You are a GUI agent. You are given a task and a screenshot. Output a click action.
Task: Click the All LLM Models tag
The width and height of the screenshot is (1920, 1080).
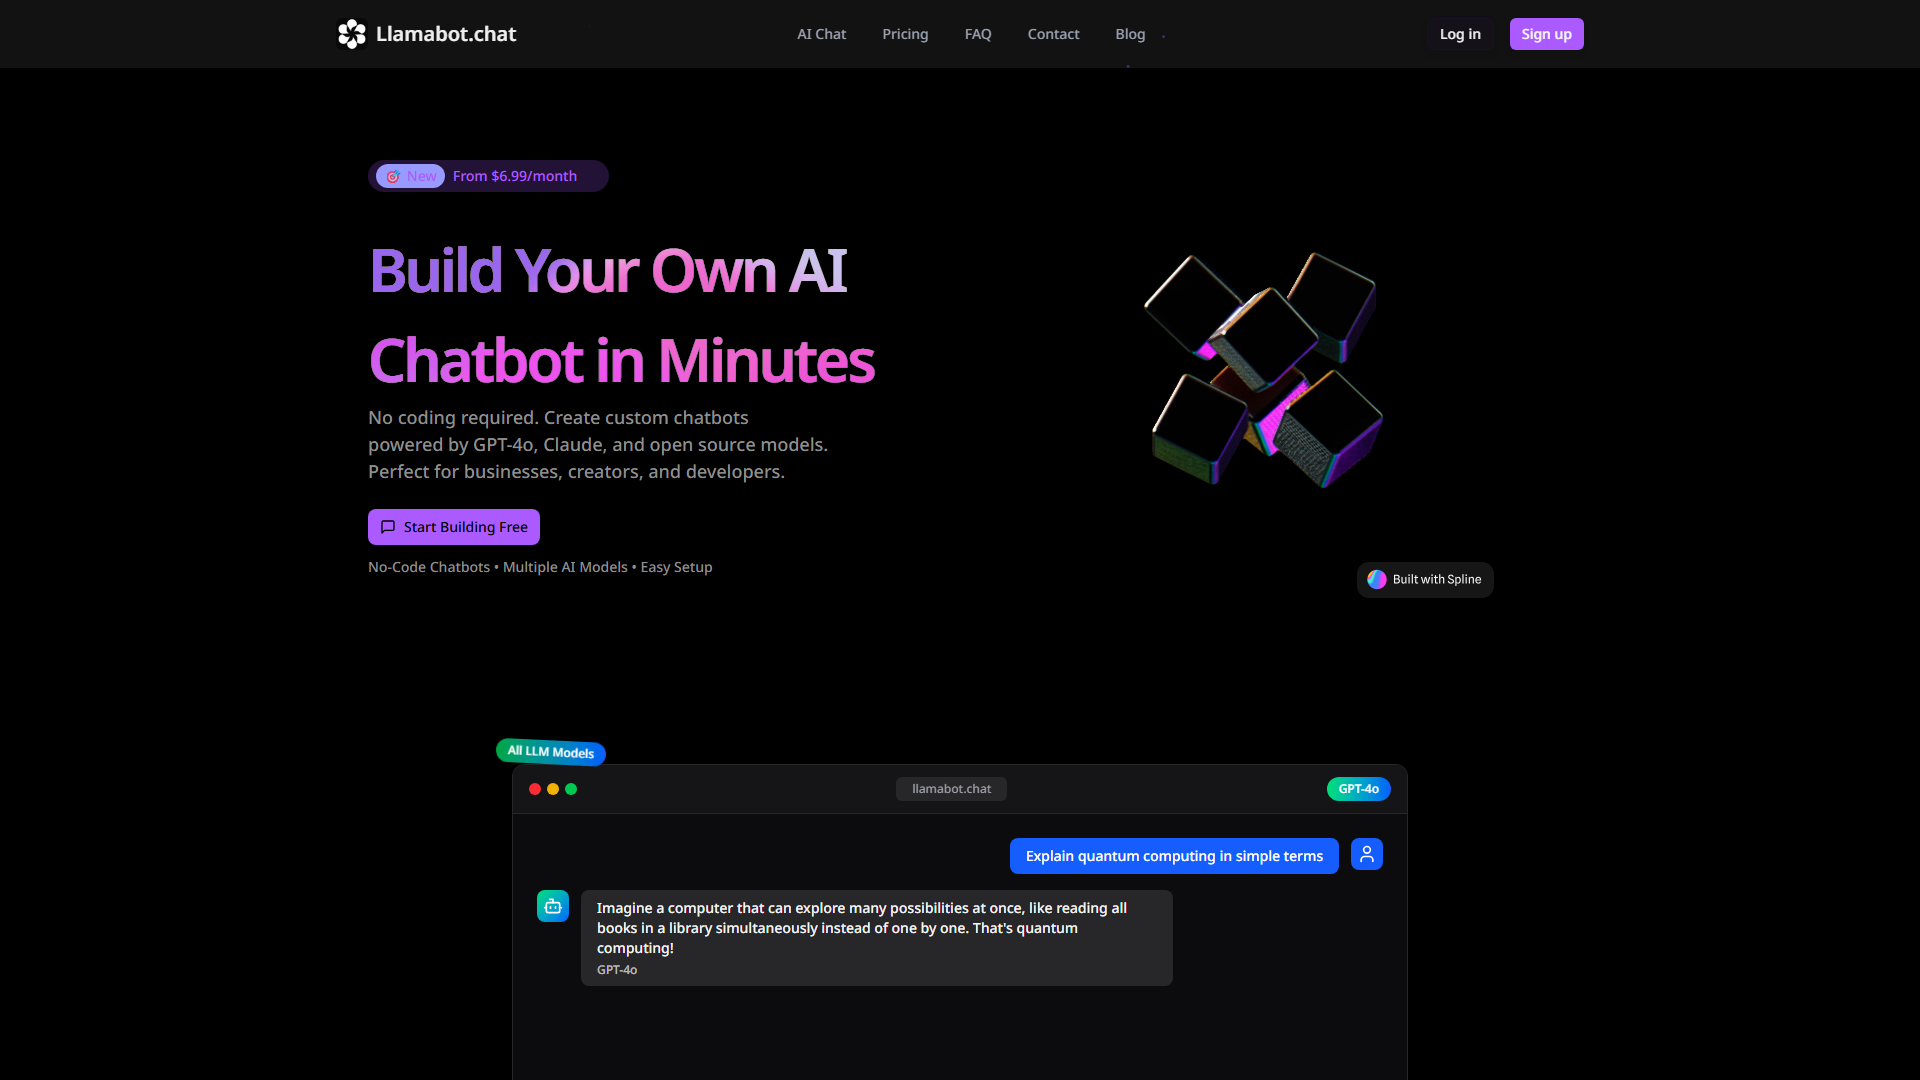(x=551, y=752)
